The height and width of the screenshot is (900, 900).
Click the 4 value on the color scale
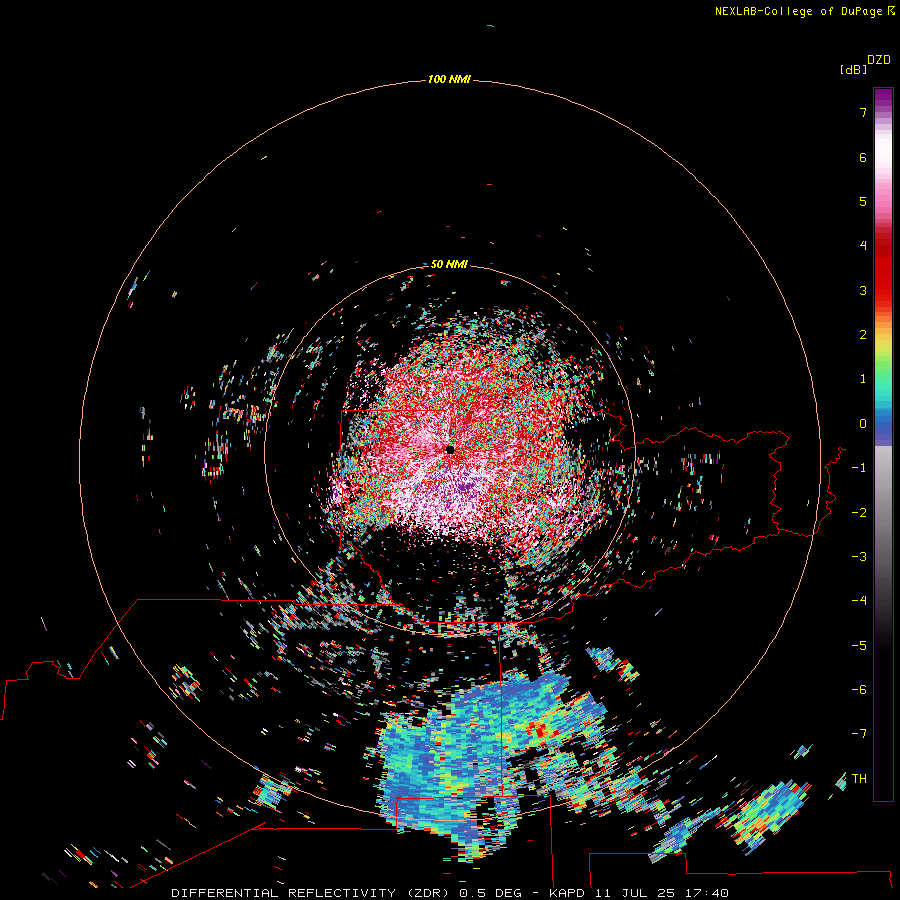(x=863, y=246)
